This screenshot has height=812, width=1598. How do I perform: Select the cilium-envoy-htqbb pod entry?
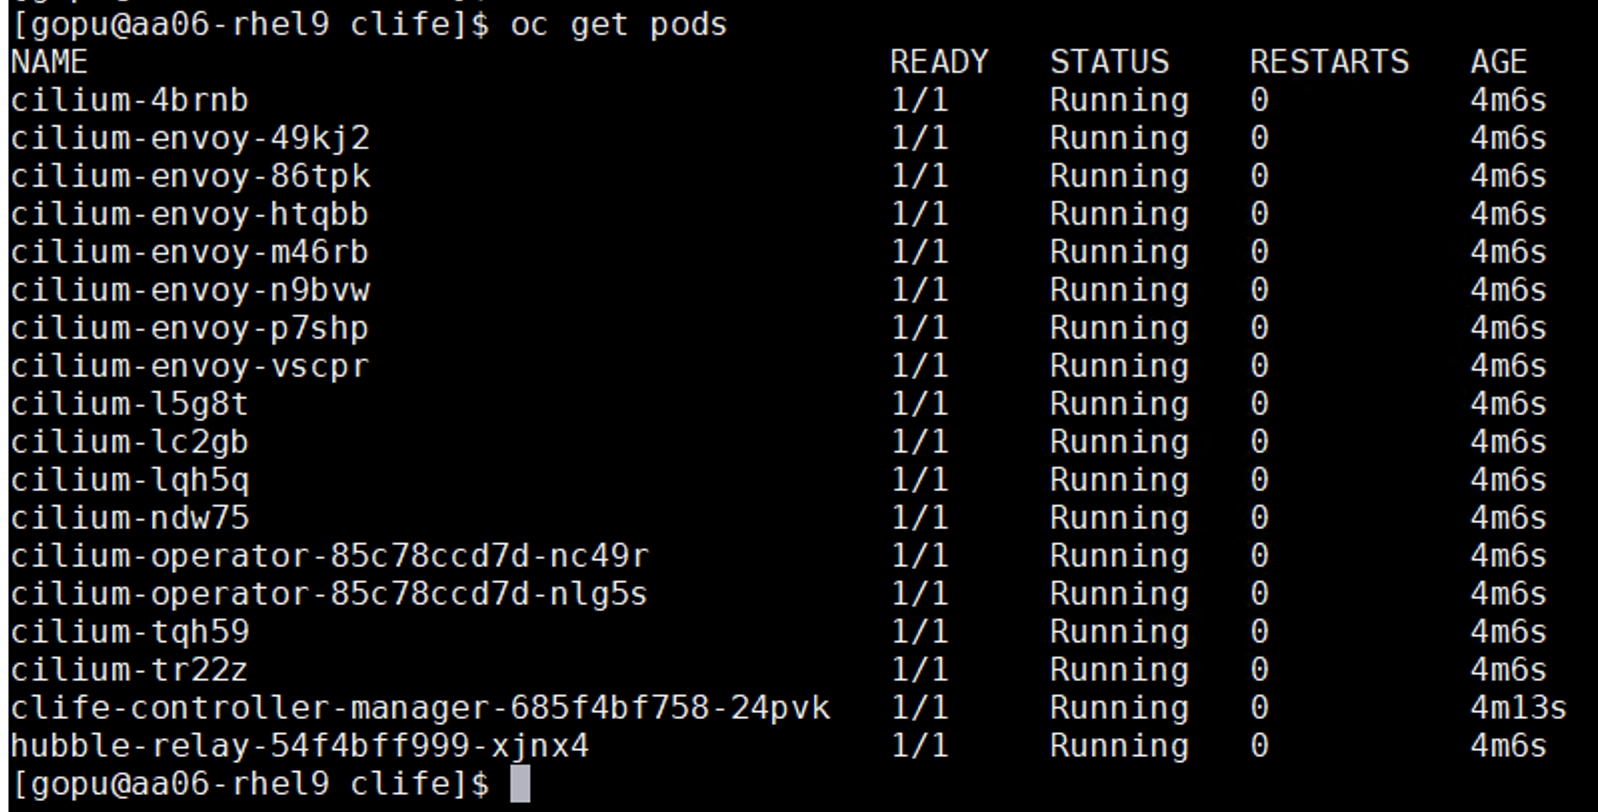(x=190, y=214)
